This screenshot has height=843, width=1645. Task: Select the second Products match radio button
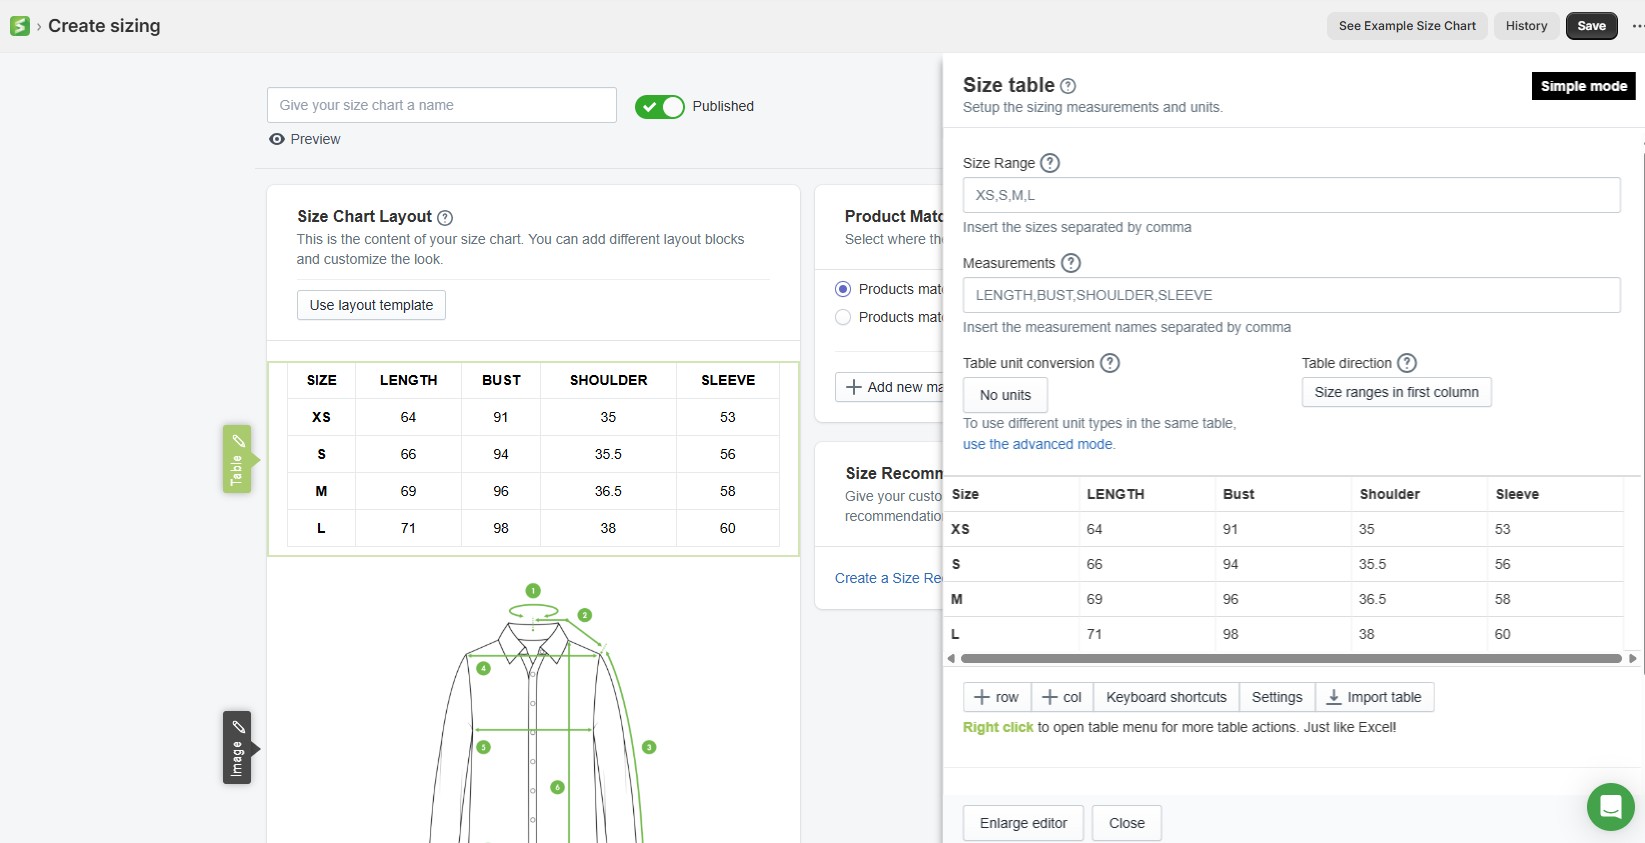tap(843, 317)
